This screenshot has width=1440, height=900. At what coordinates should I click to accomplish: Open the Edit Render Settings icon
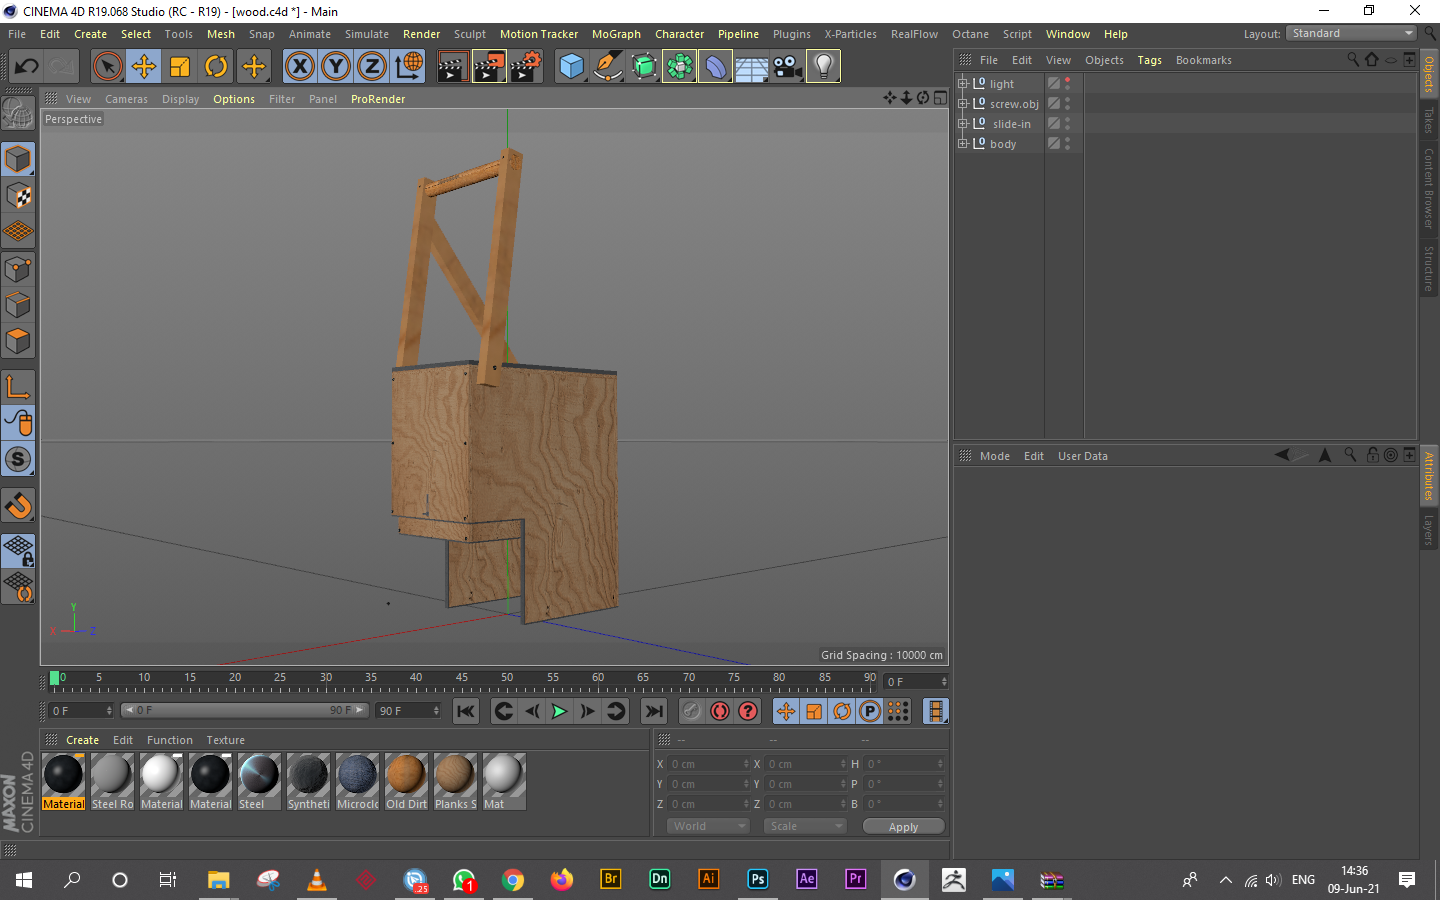point(526,67)
